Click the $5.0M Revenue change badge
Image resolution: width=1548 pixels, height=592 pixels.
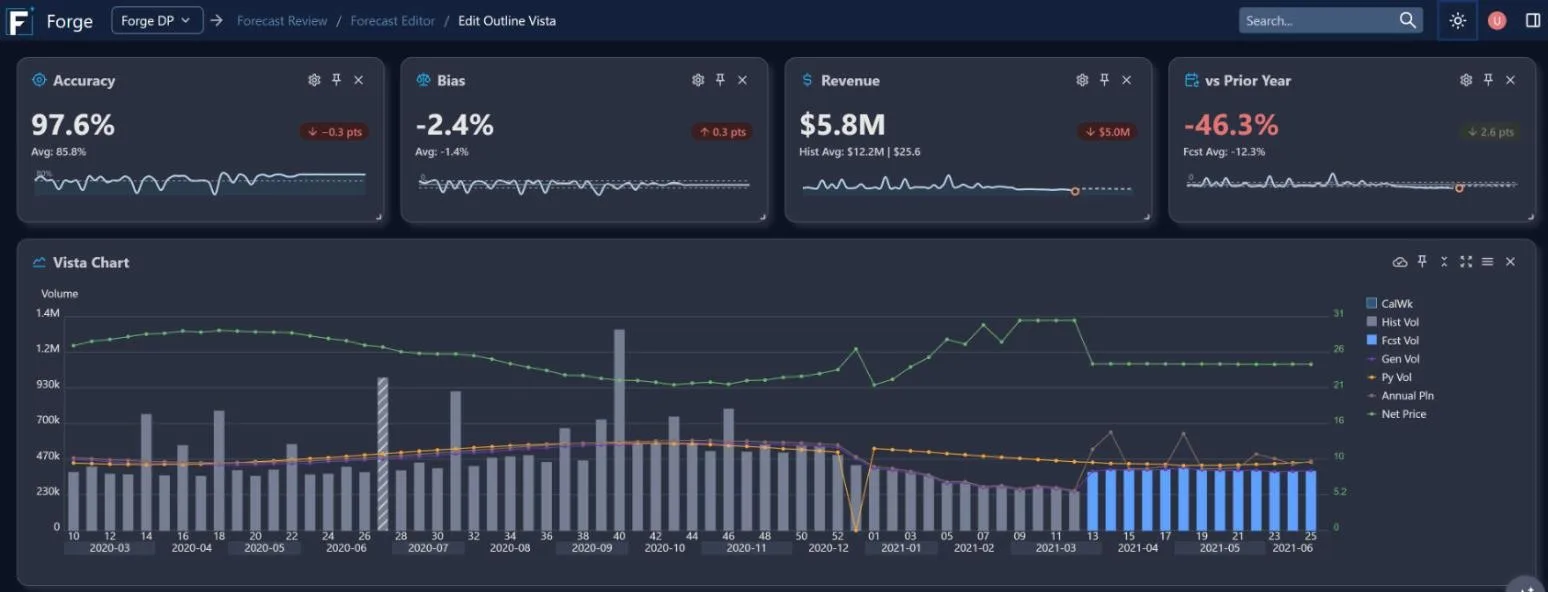tap(1107, 132)
